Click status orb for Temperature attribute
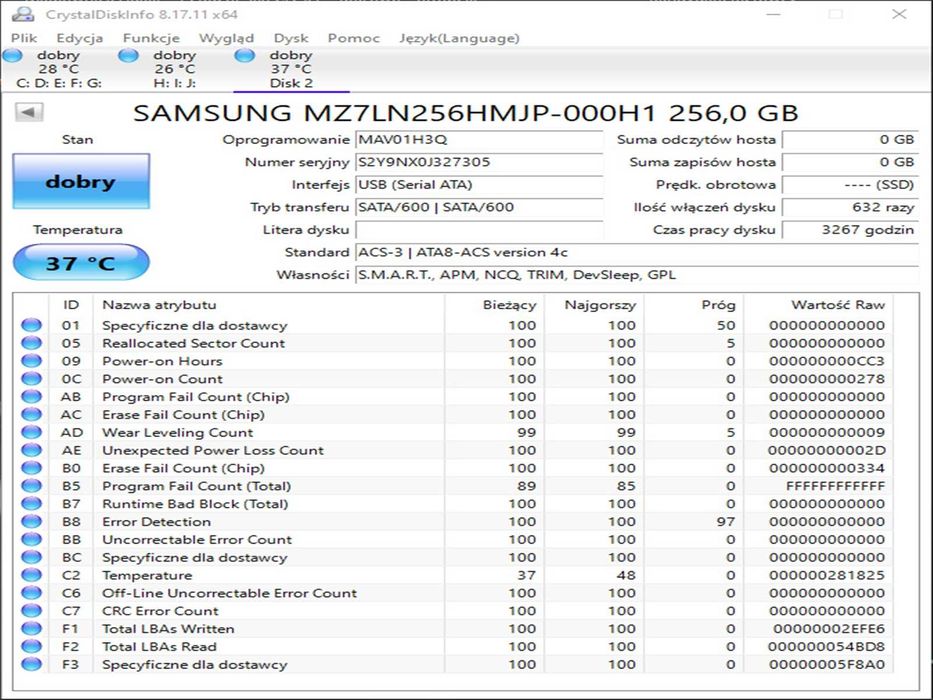 [x=32, y=575]
